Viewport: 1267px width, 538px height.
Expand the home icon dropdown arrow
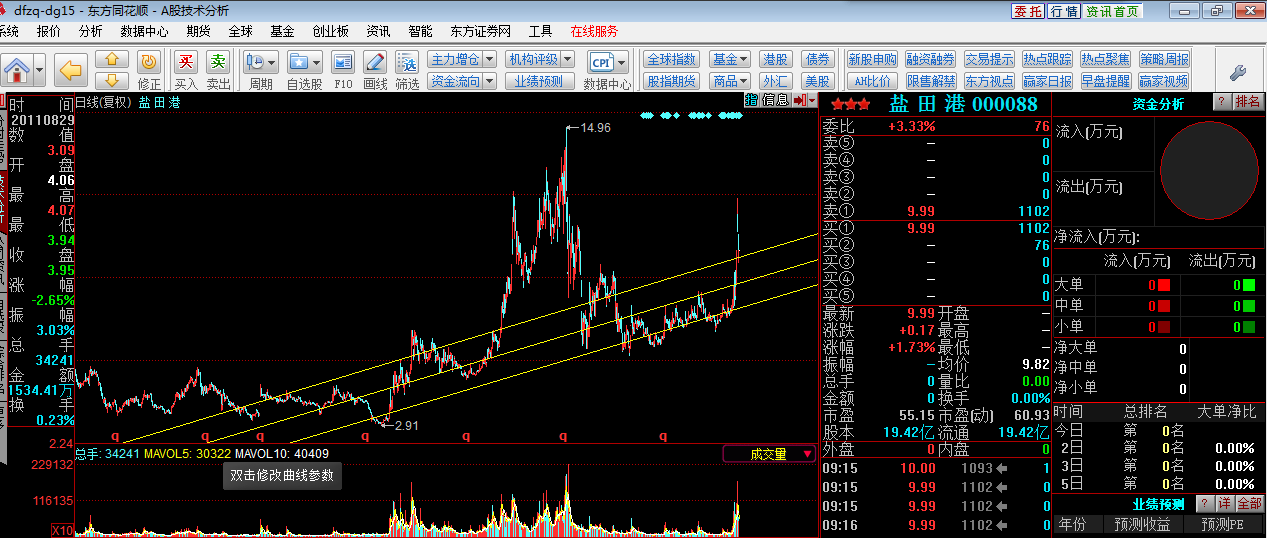click(x=39, y=70)
